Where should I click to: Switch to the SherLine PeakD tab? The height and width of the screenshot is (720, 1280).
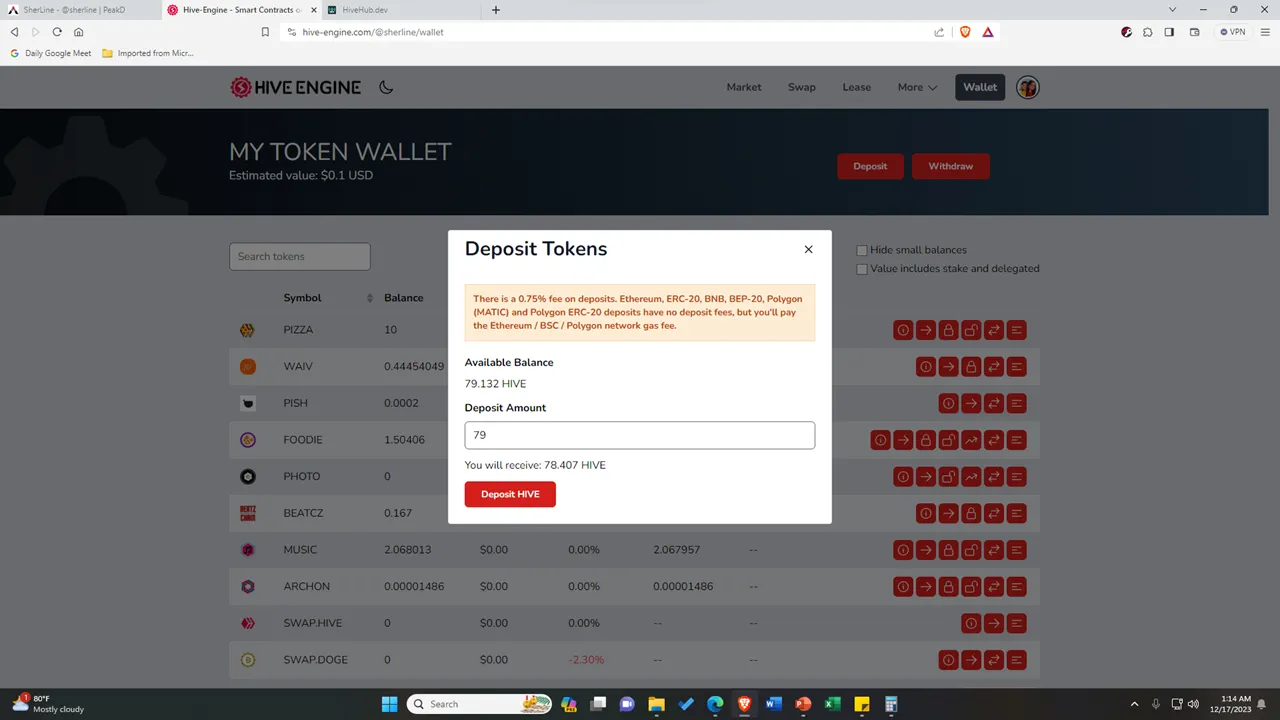[x=78, y=10]
